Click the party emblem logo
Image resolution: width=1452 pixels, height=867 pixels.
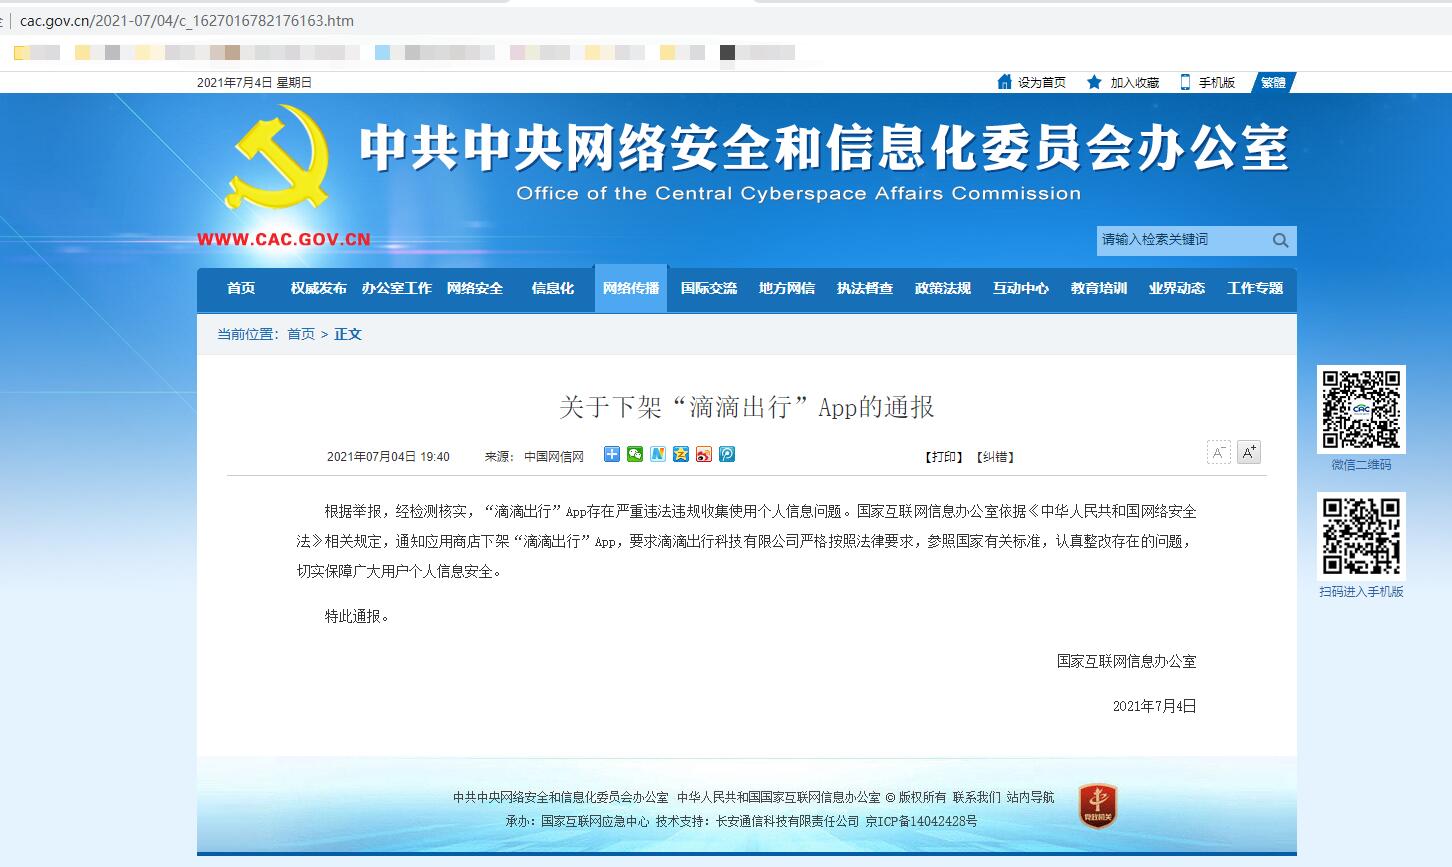tap(277, 160)
